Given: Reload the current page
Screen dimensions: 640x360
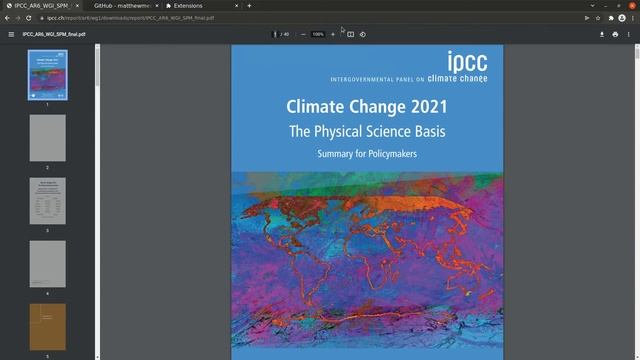Looking at the screenshot, I should click(x=29, y=18).
